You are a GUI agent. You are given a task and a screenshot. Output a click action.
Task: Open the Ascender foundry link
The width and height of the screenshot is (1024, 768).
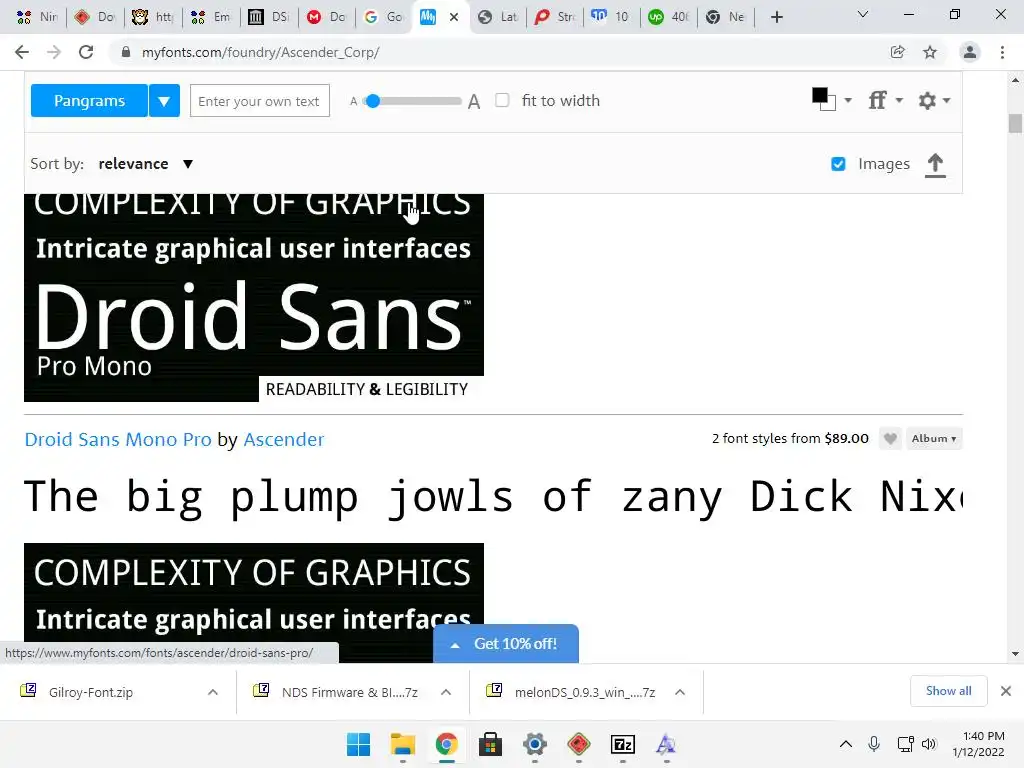coord(283,440)
